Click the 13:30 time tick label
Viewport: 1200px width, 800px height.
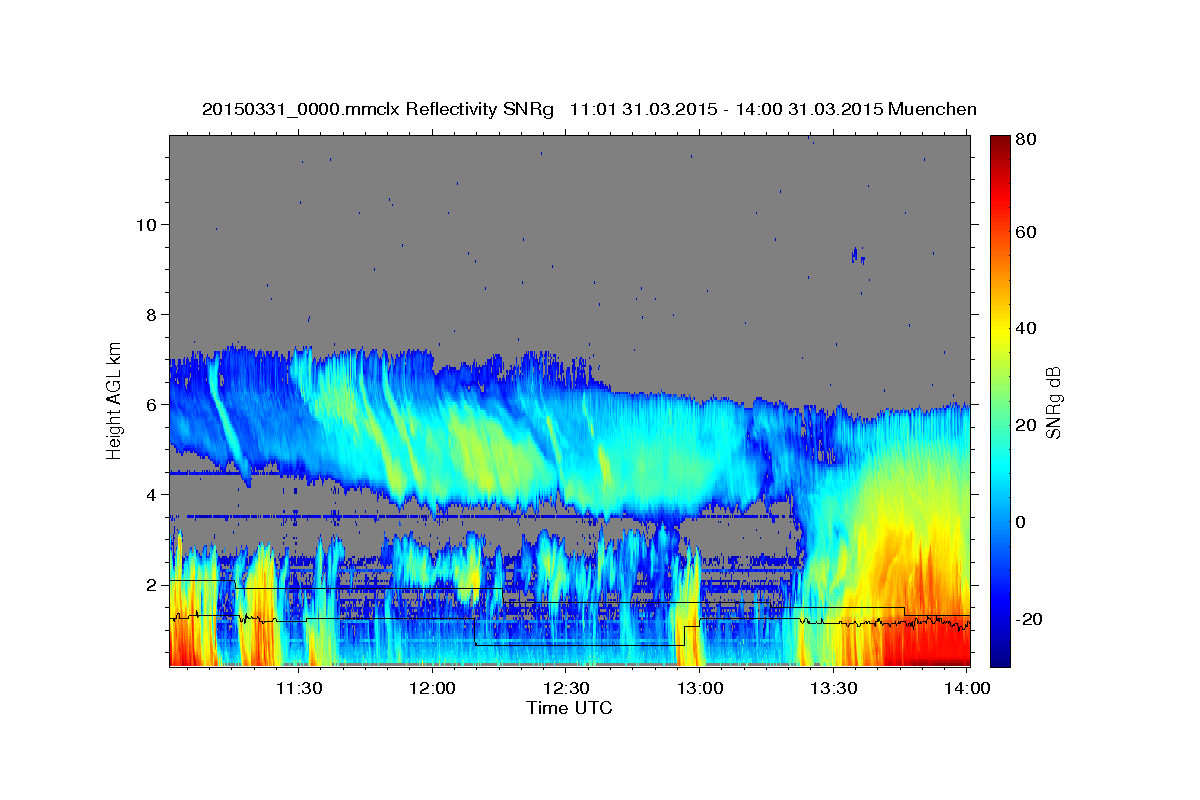pos(834,688)
